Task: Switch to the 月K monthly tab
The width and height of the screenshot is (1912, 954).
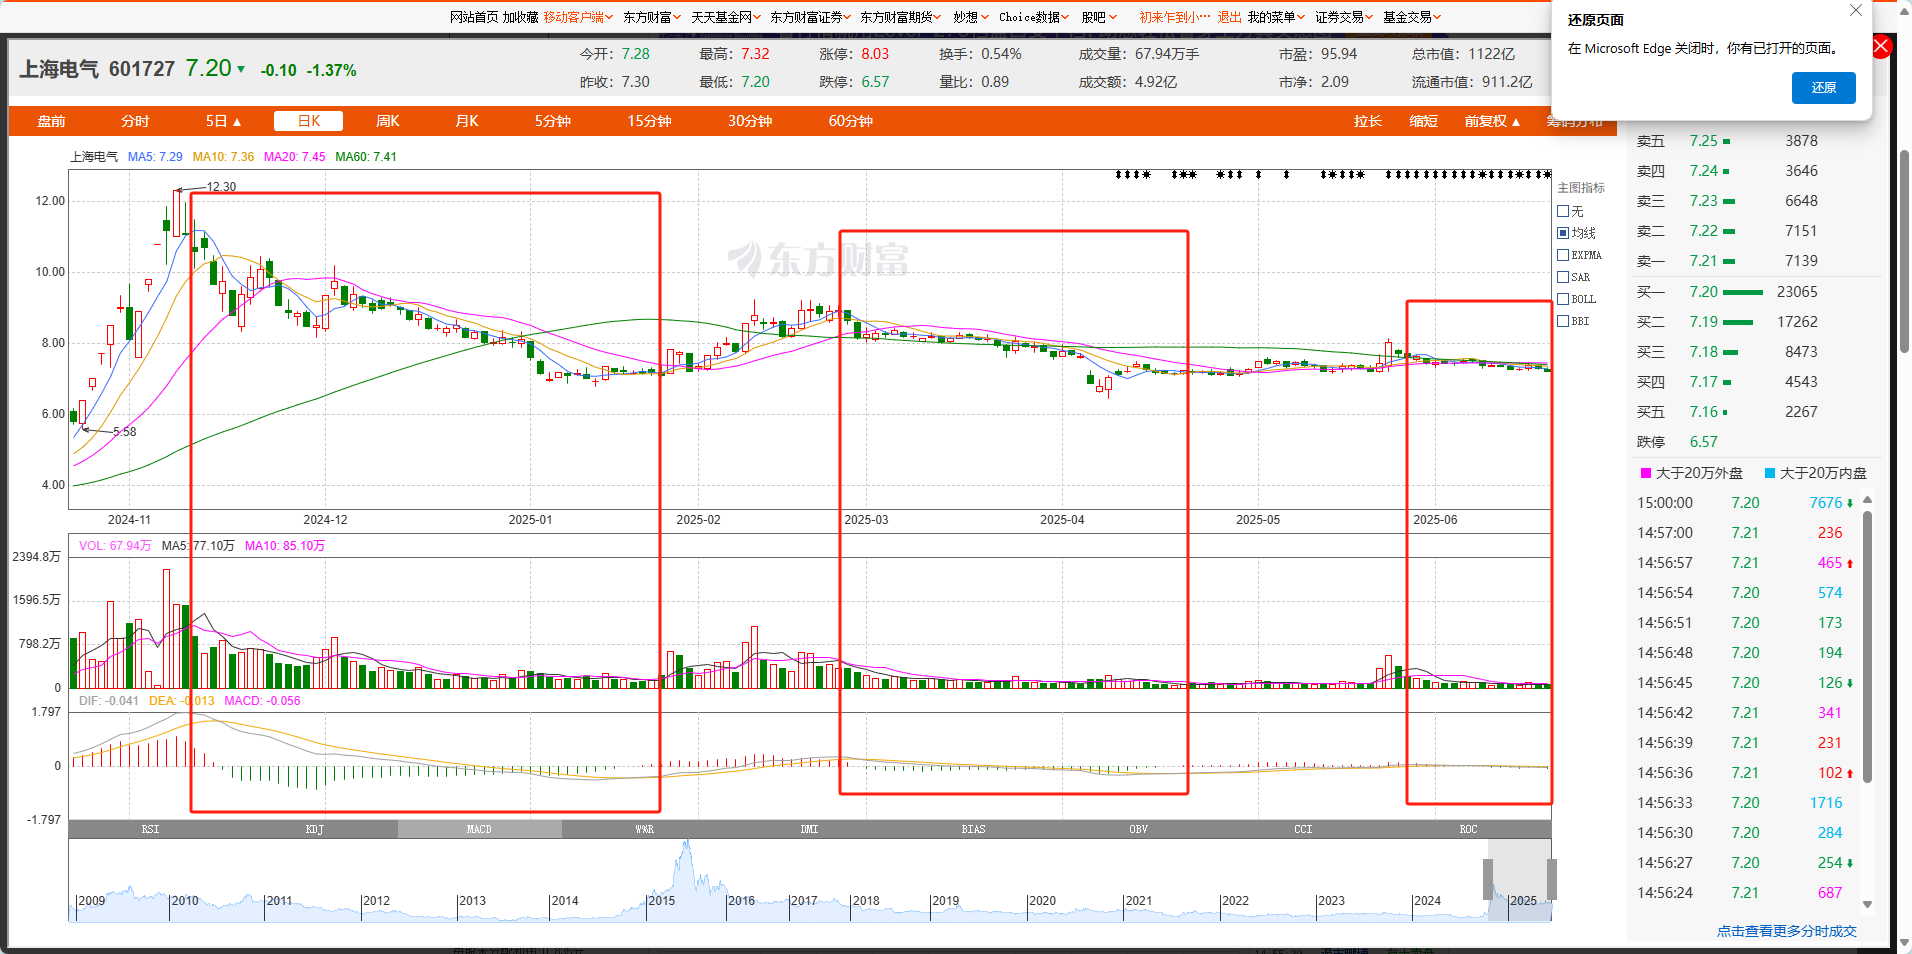Action: 466,121
